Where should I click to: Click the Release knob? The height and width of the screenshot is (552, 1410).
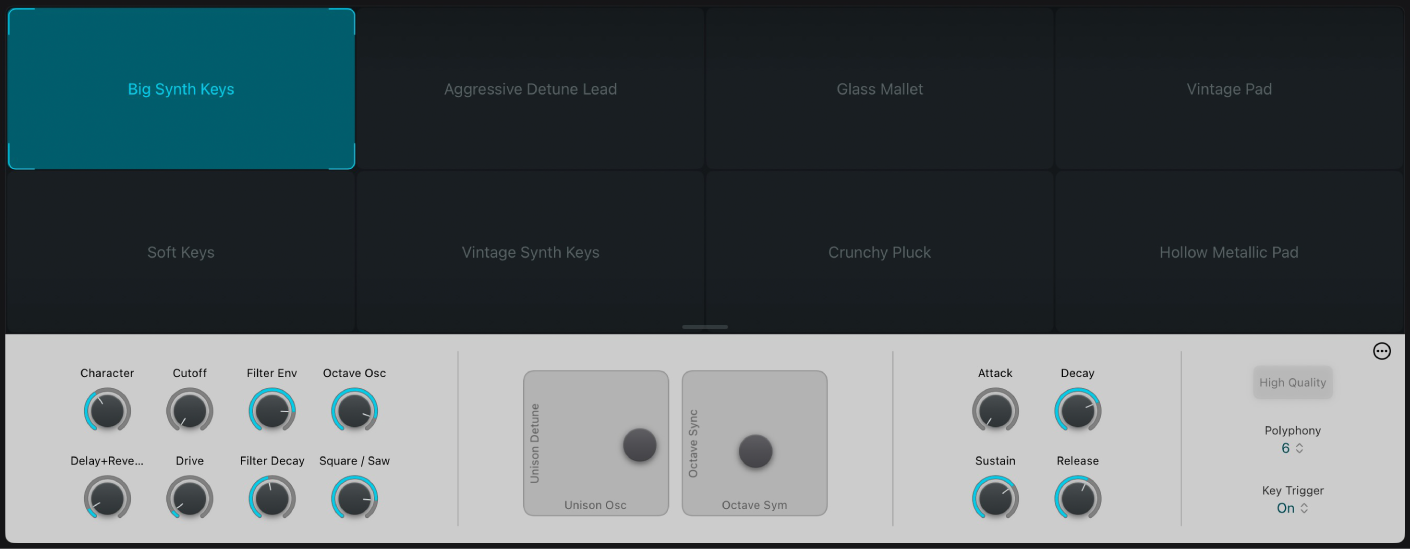click(1077, 497)
